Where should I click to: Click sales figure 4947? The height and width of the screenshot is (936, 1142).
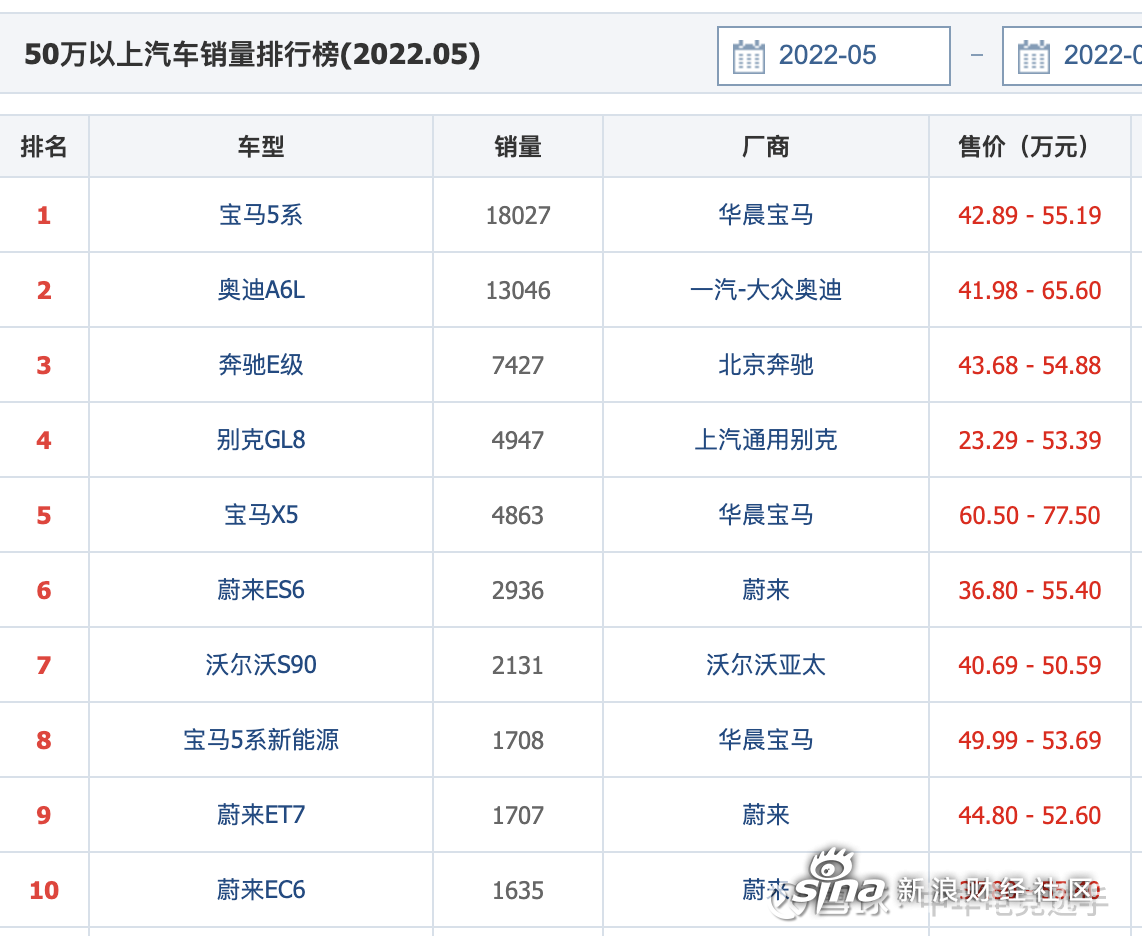518,441
